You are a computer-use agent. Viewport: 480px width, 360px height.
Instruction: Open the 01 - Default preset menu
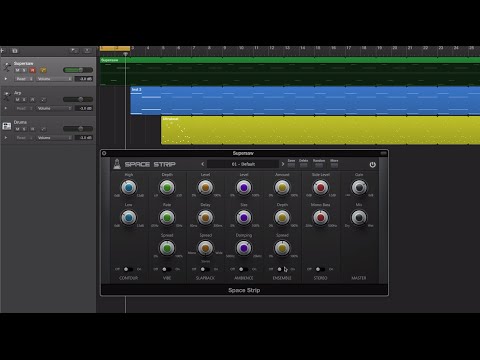coord(243,164)
